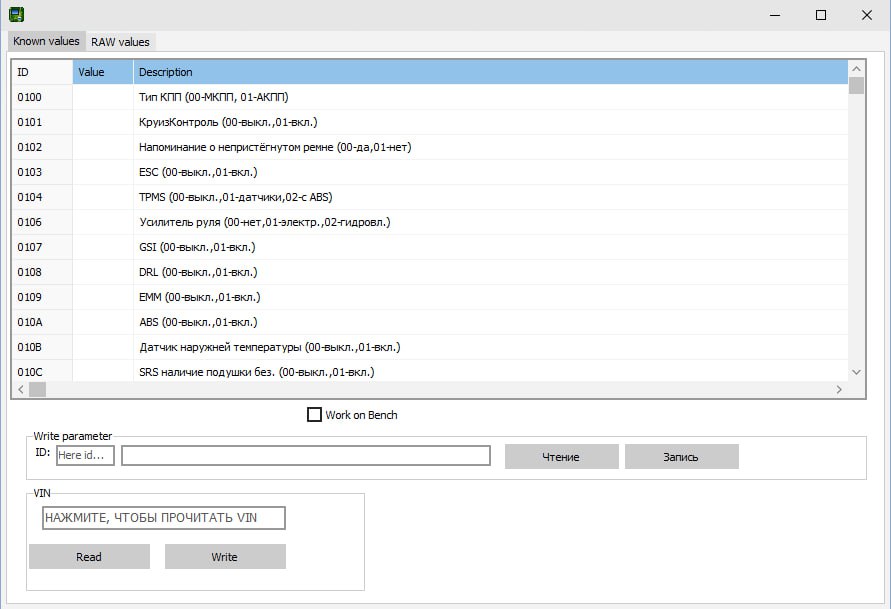Select the Known values tab
Viewport: 891px width, 609px height.
click(46, 41)
